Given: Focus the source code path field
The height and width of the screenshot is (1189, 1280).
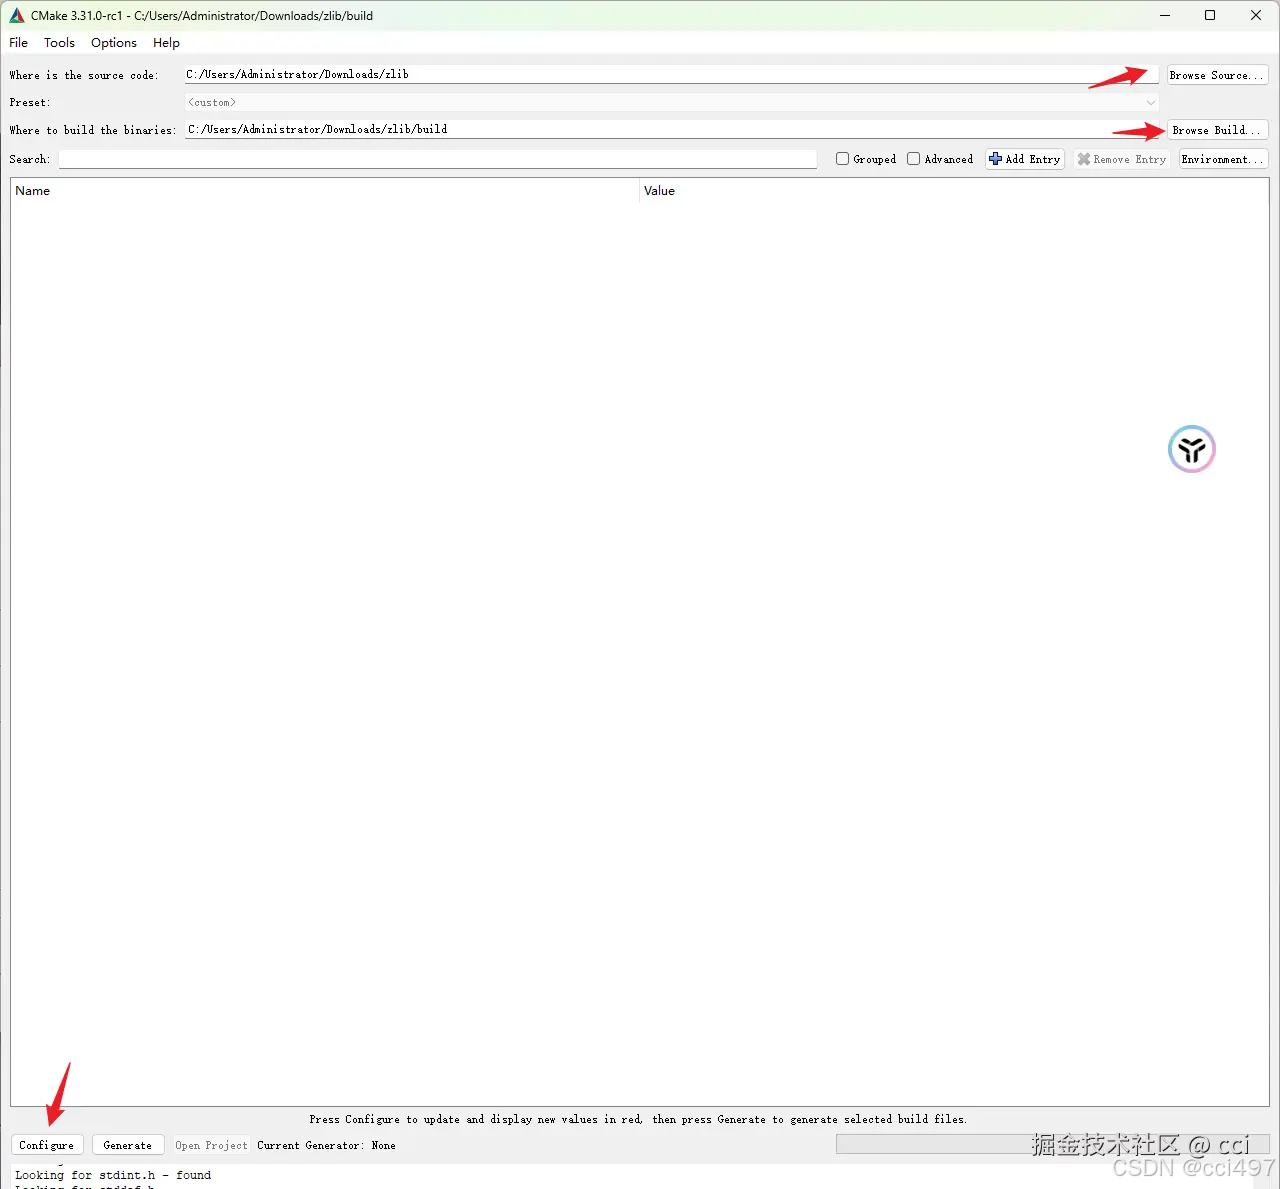Looking at the screenshot, I should tap(671, 74).
